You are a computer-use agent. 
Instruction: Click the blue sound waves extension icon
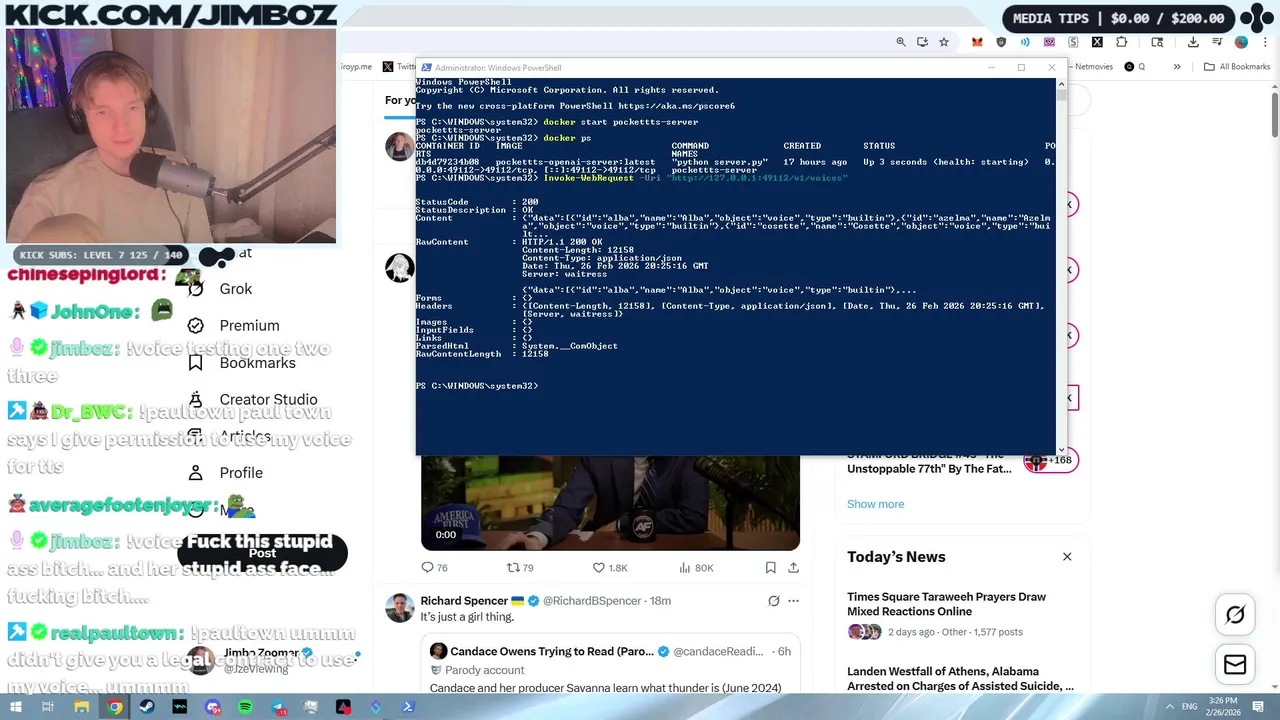tap(1025, 42)
